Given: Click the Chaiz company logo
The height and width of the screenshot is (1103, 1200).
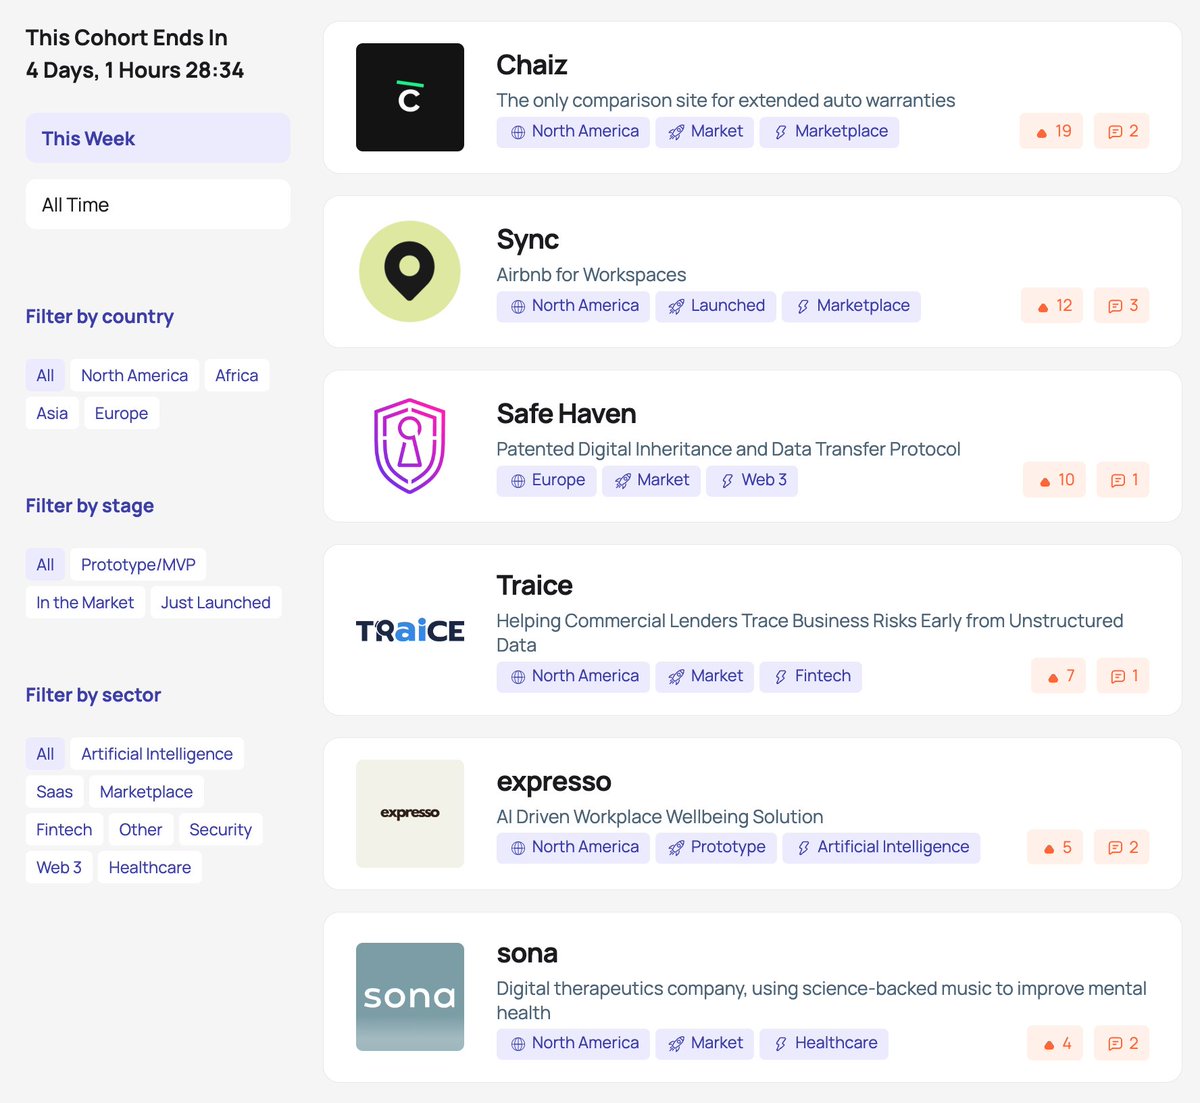Looking at the screenshot, I should click(x=410, y=97).
